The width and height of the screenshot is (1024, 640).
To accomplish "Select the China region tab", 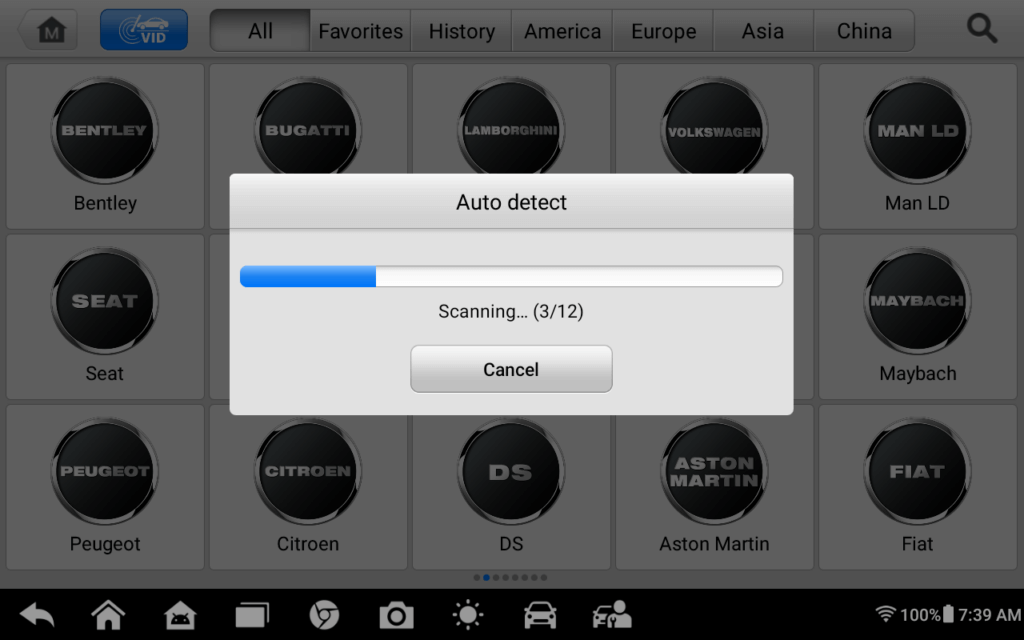I will pyautogui.click(x=864, y=31).
